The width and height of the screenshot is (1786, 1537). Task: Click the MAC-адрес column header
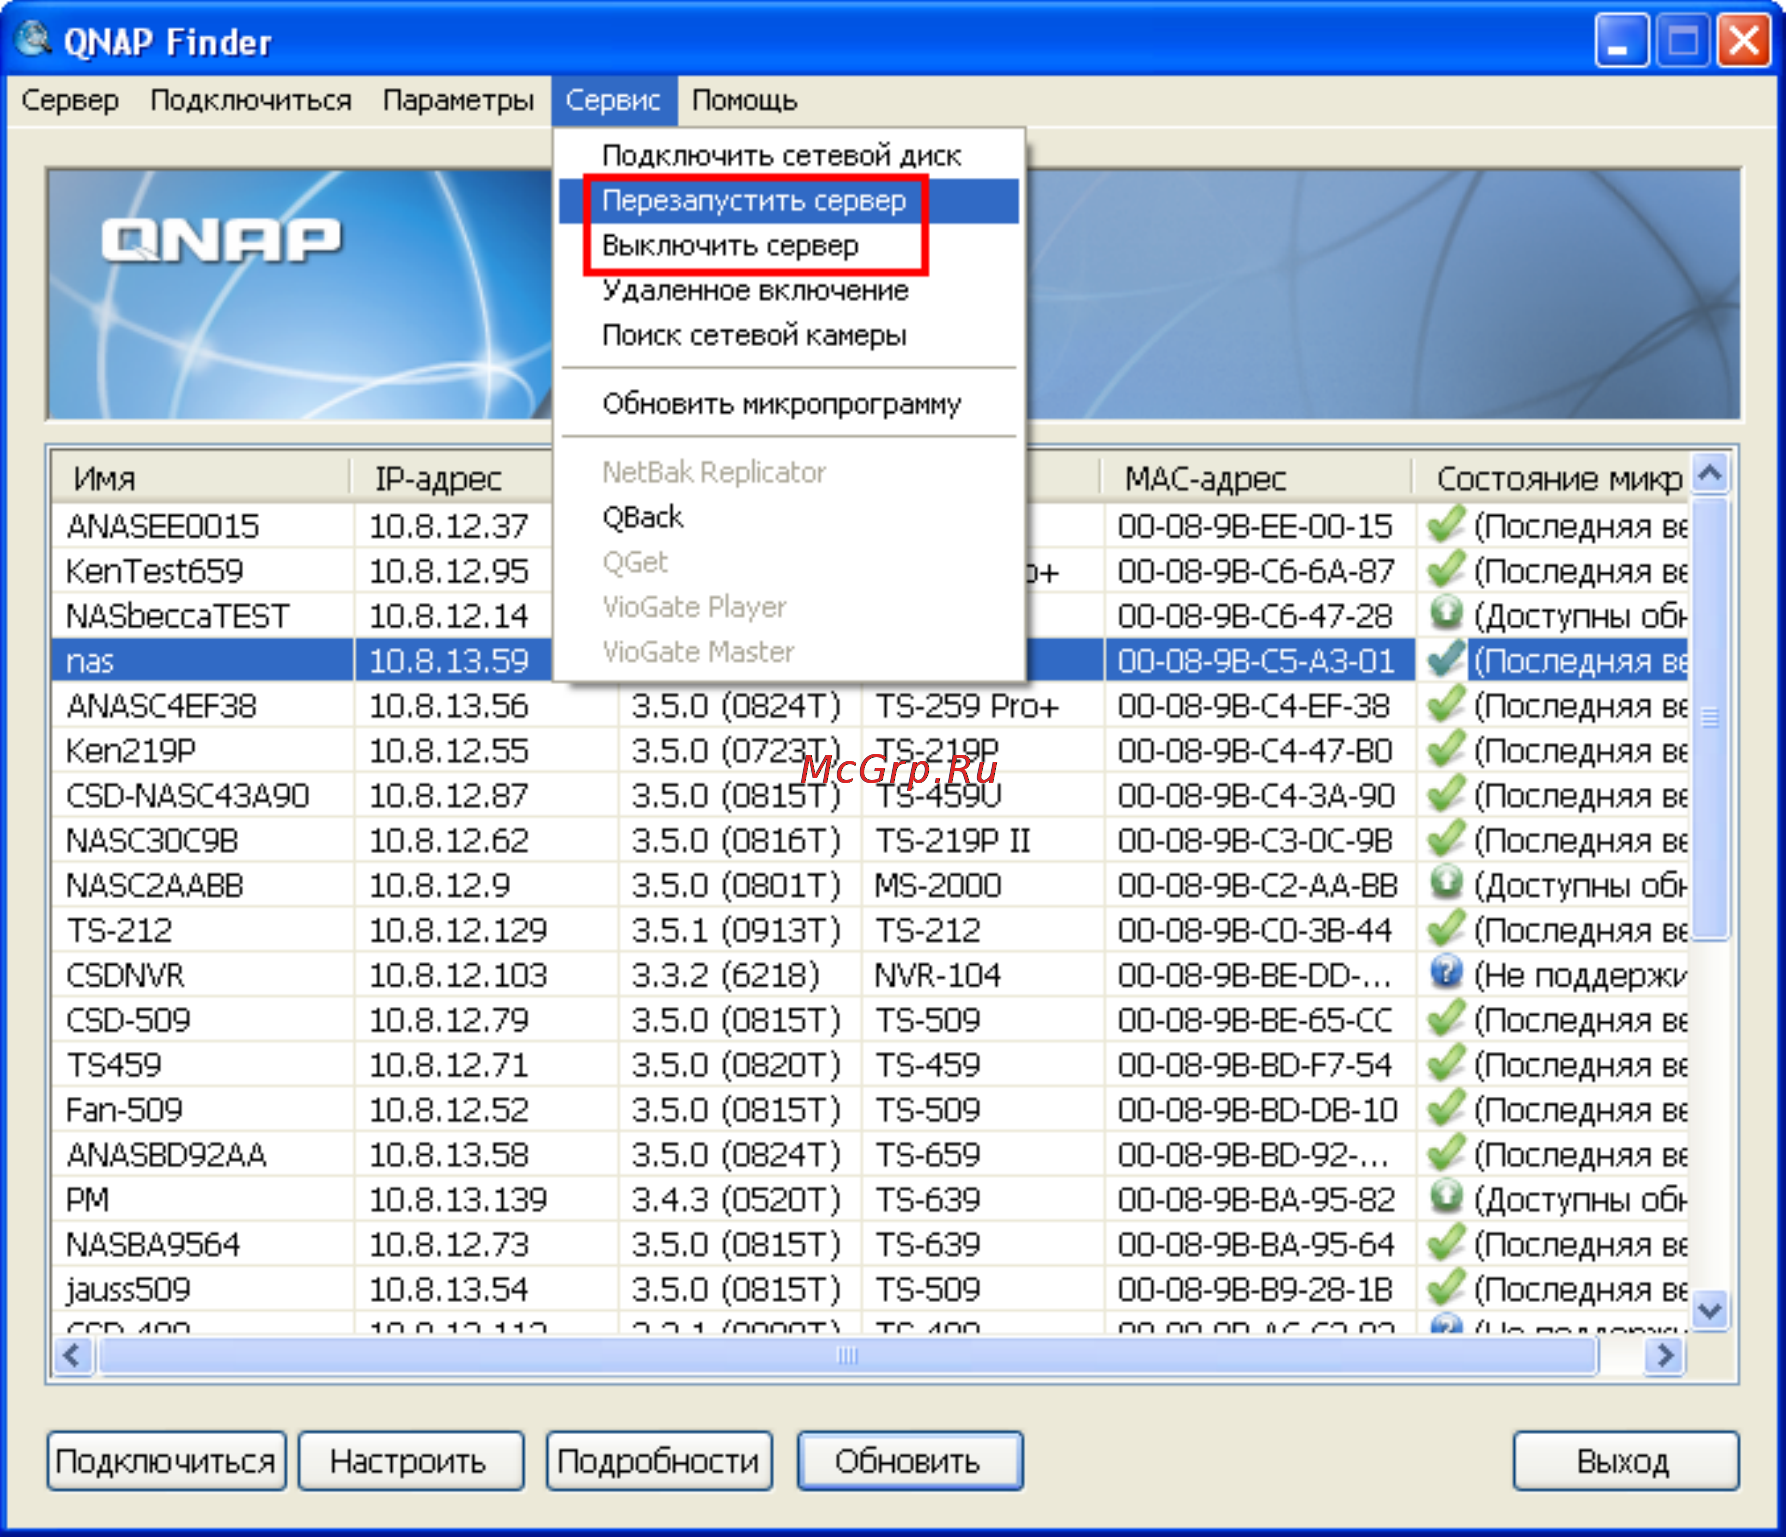(1257, 478)
